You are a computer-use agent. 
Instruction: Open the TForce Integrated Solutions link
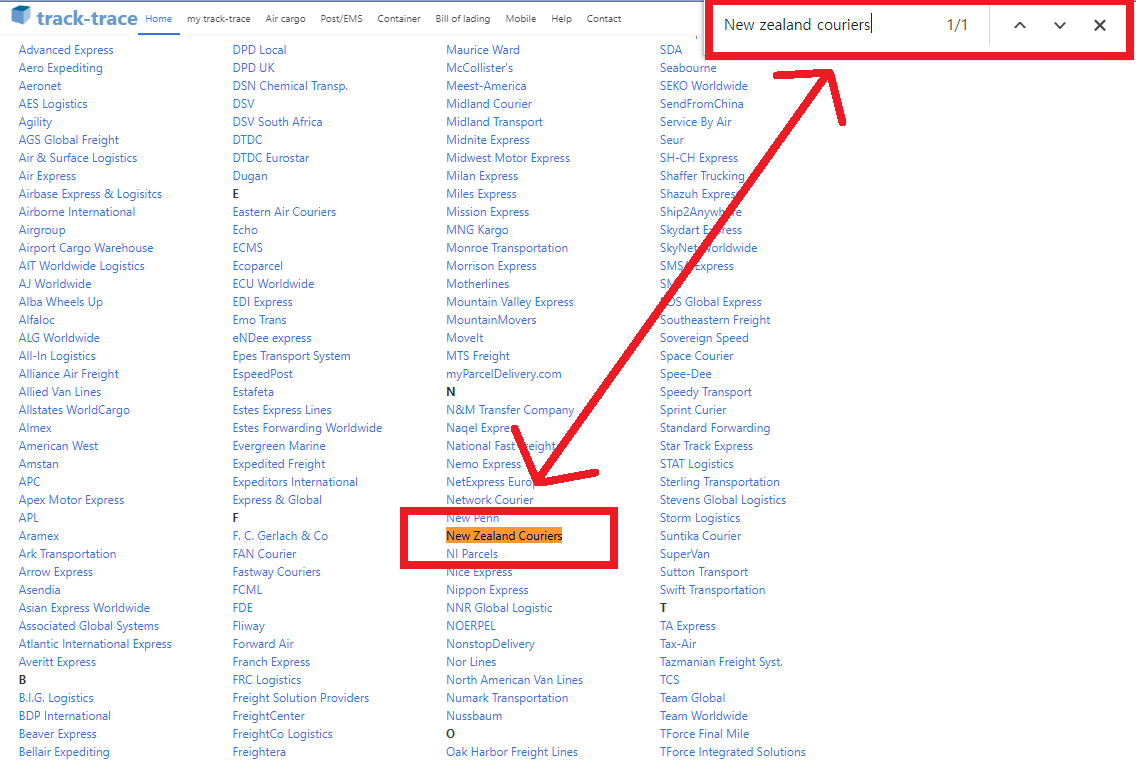(x=733, y=752)
